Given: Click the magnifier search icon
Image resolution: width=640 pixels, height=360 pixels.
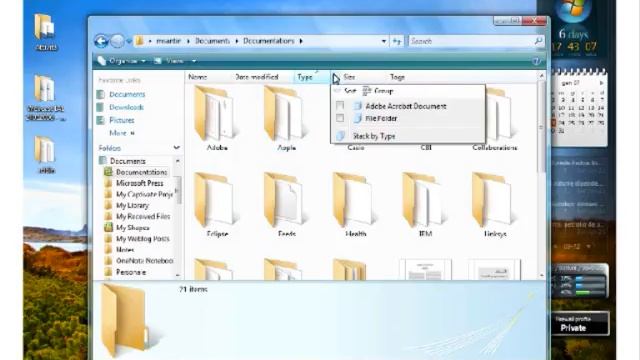Looking at the screenshot, I should (x=539, y=41).
